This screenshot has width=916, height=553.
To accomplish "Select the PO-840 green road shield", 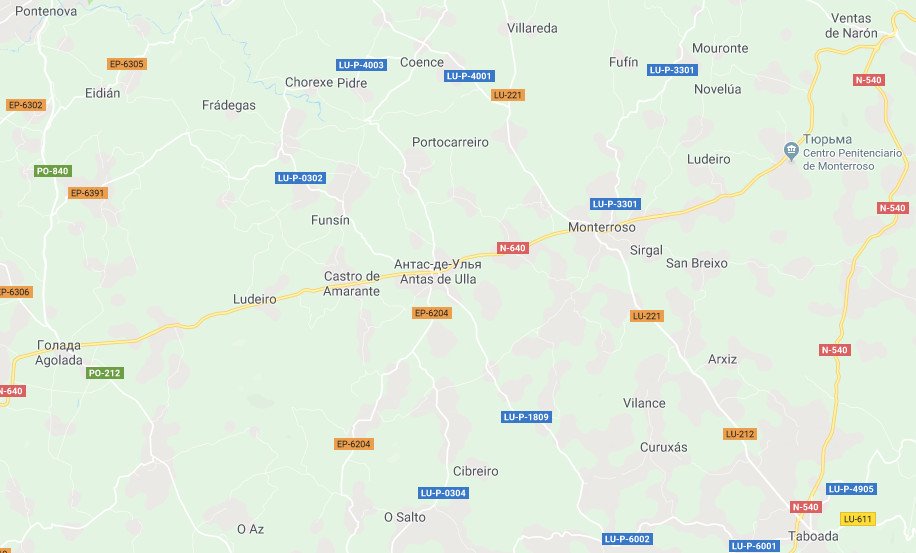I will point(53,171).
